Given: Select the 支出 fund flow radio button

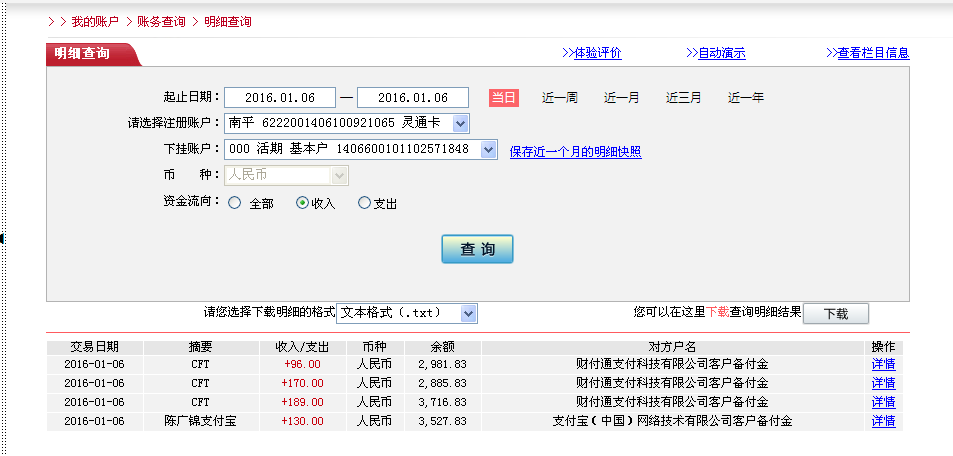Looking at the screenshot, I should (364, 203).
